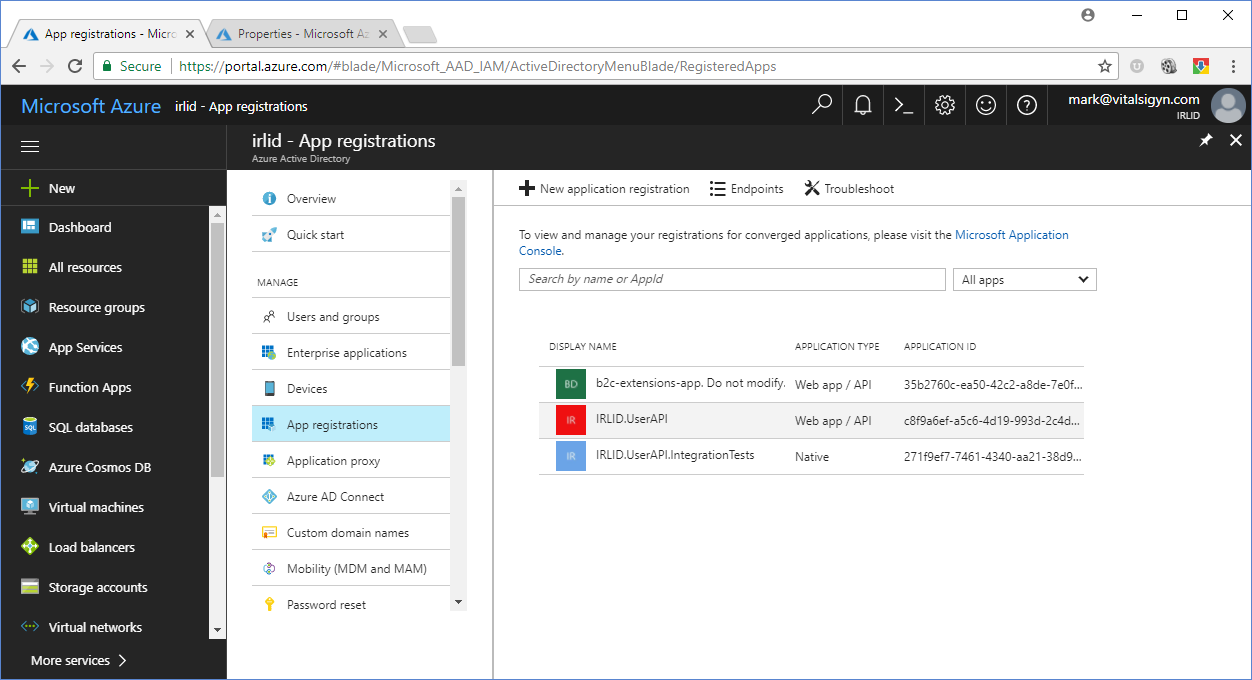Image resolution: width=1252 pixels, height=680 pixels.
Task: Open Quick start menu item
Action: (351, 234)
